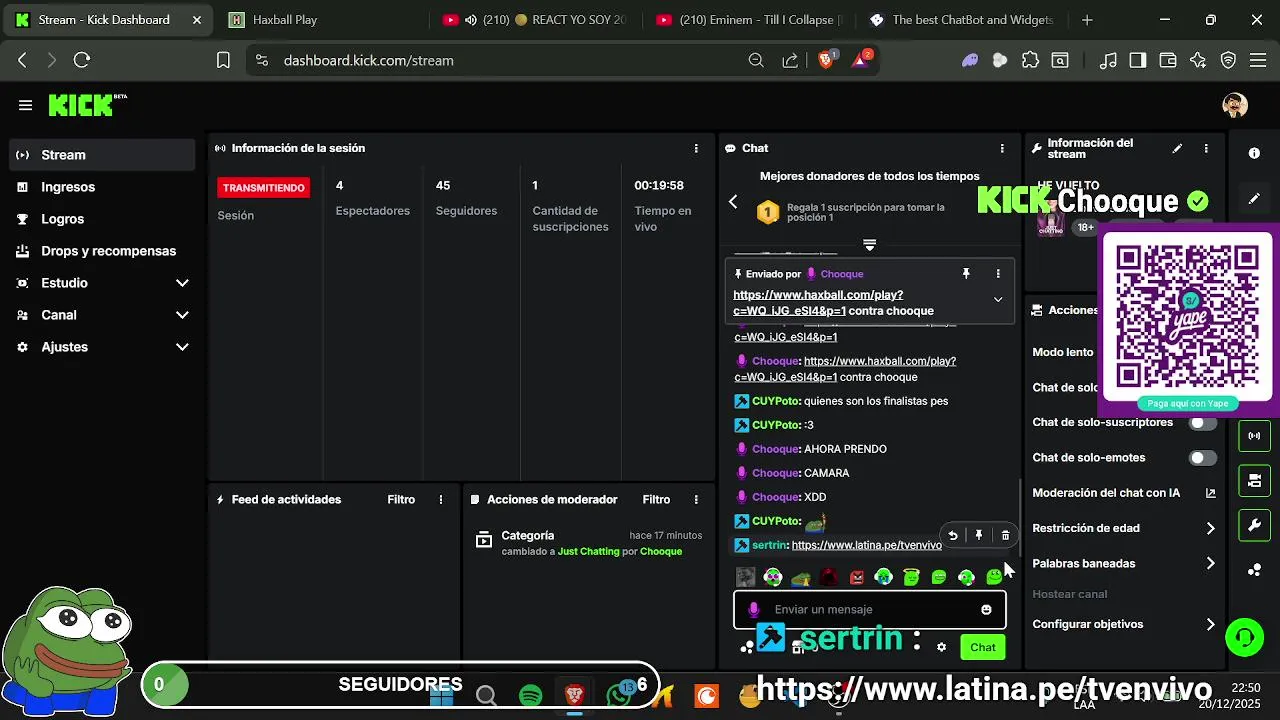
Task: Open the green headset support button
Action: pos(1244,637)
